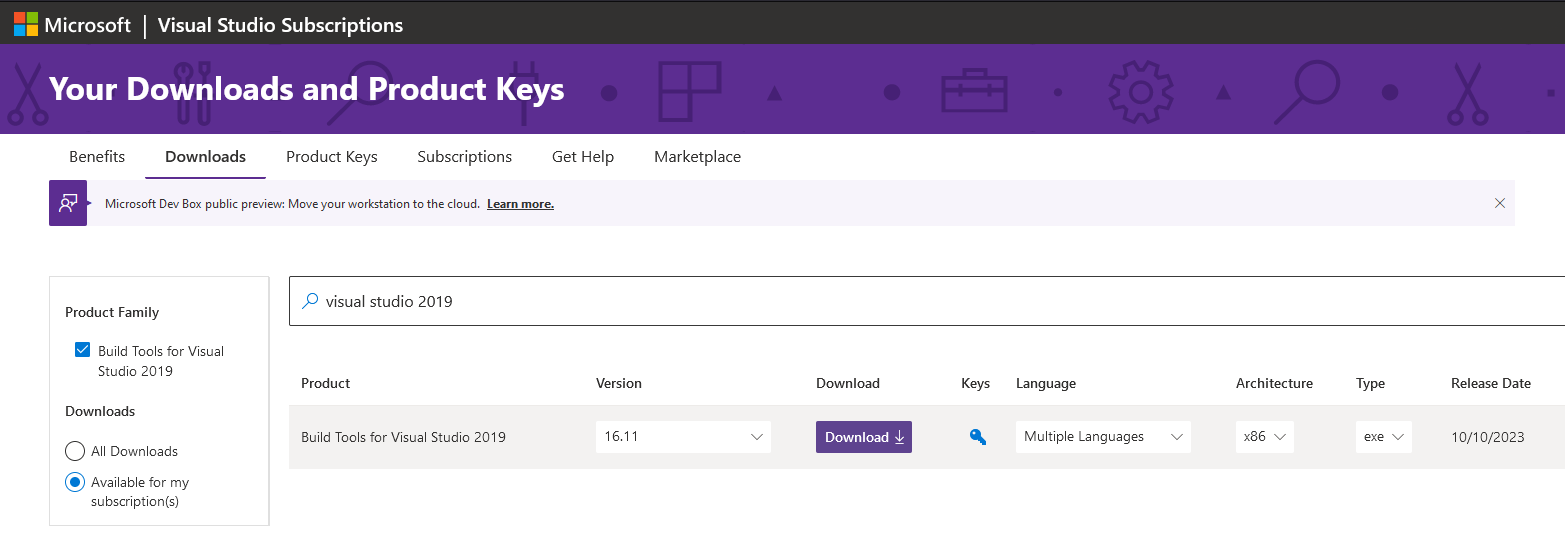The image size is (1565, 555).
Task: Select the All Downloads radio button
Action: tap(75, 451)
